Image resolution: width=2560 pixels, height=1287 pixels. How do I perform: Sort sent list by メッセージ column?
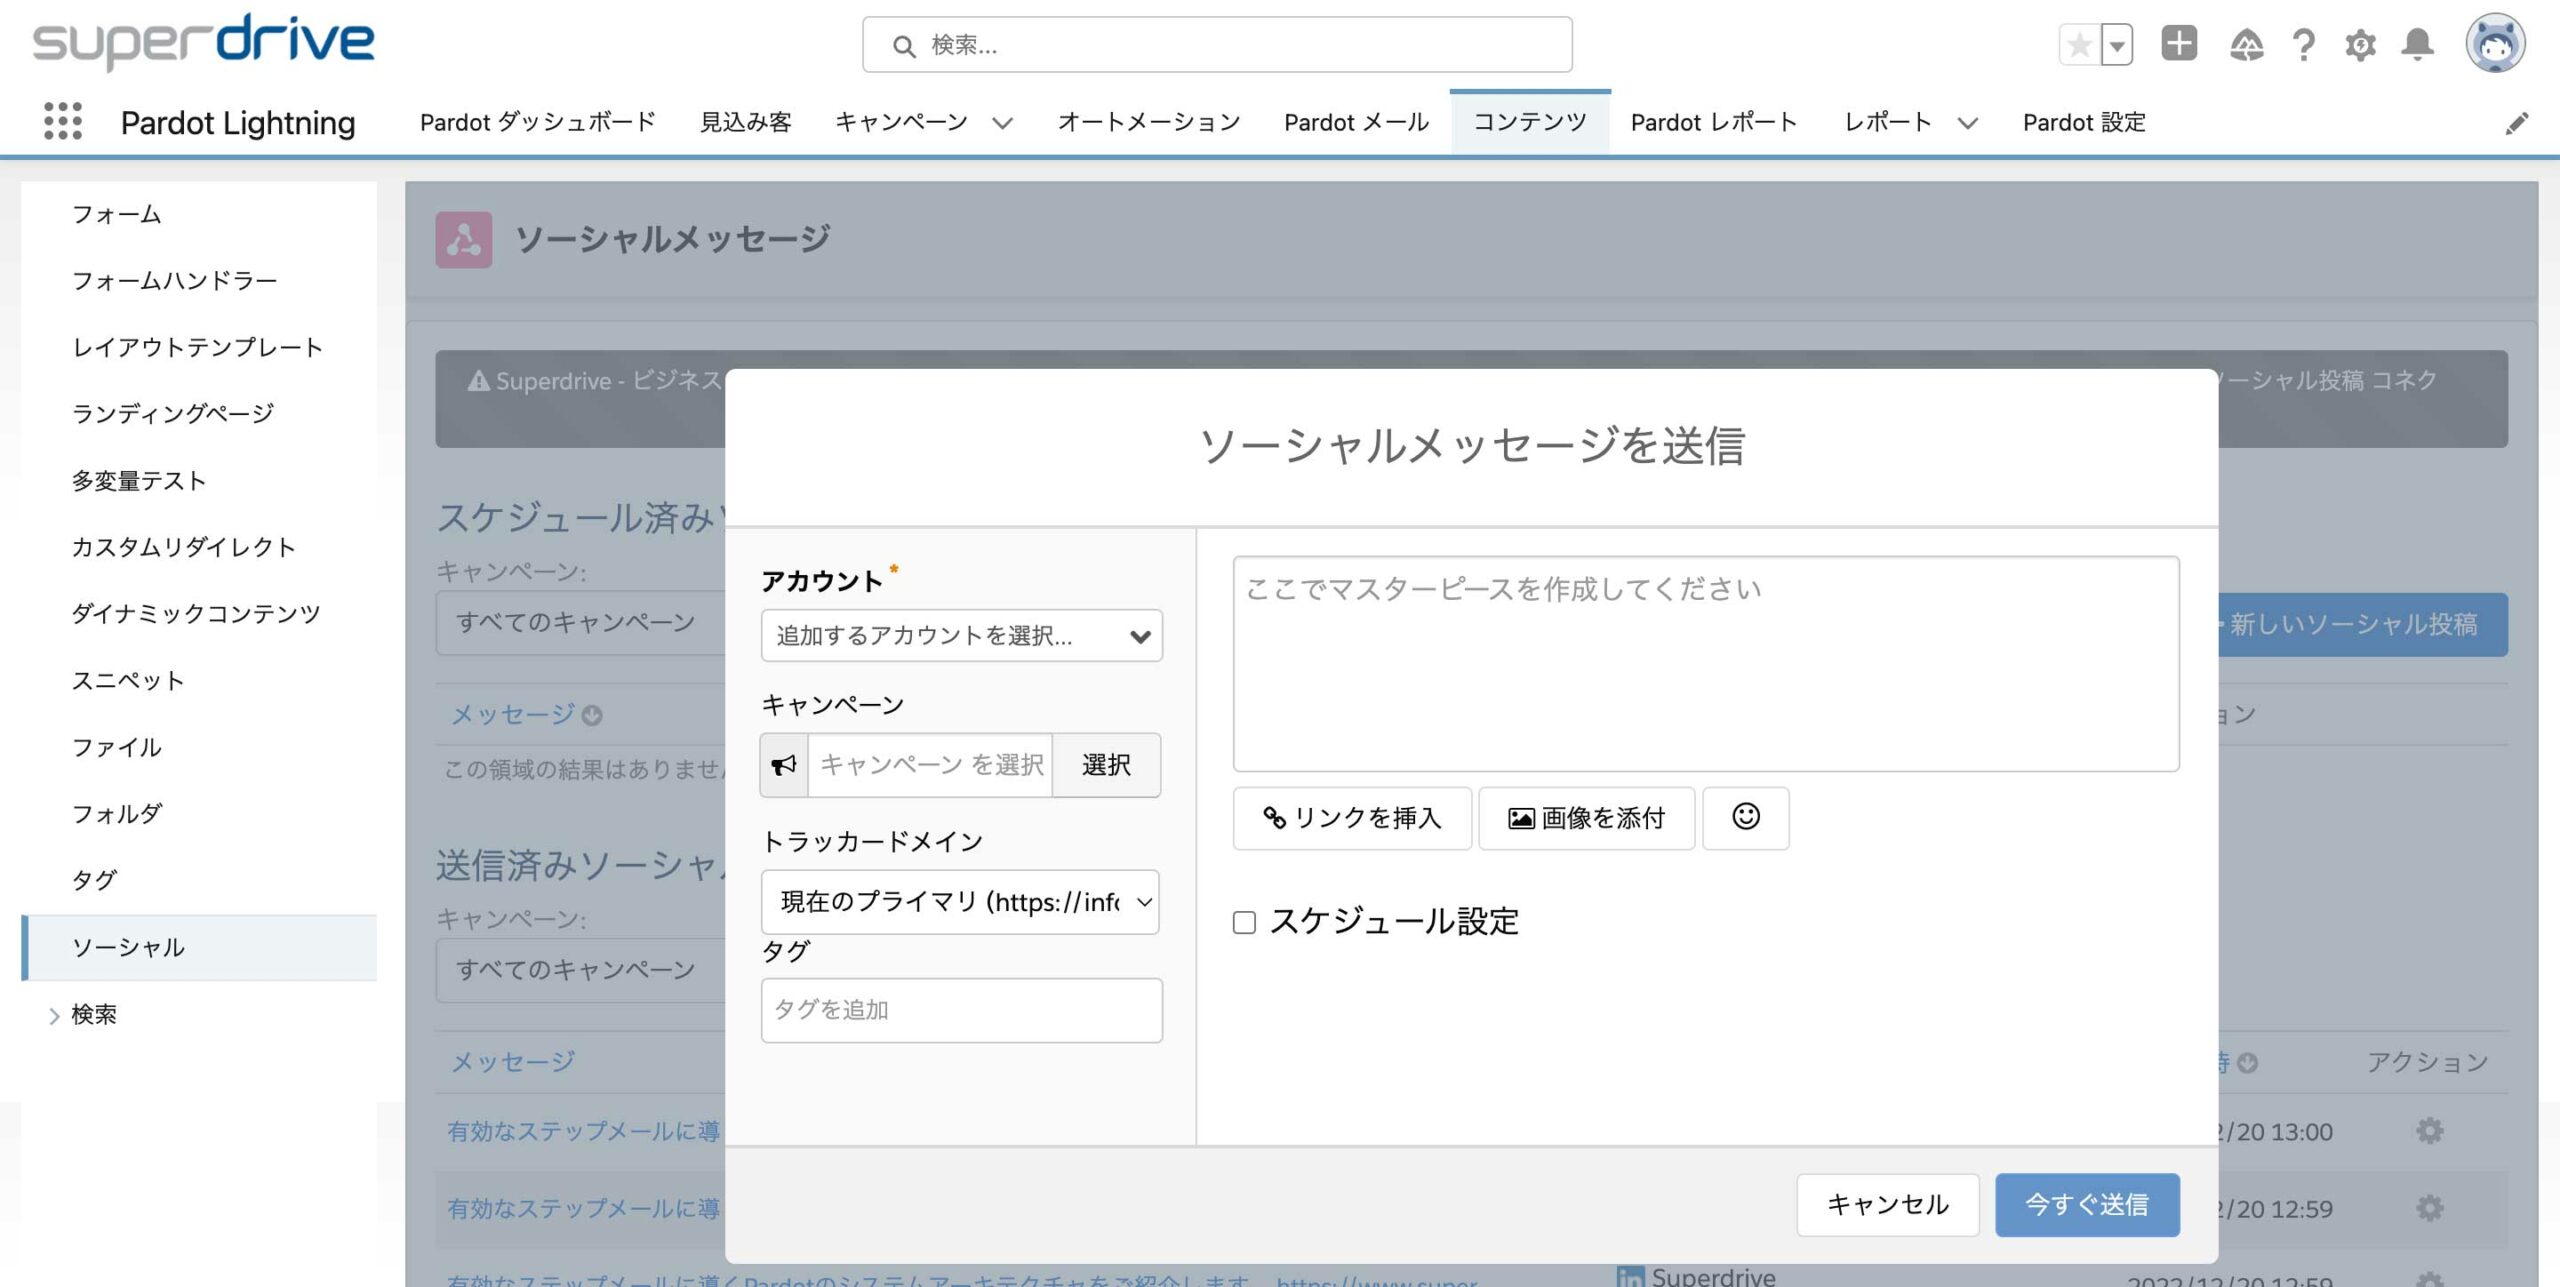[514, 1061]
